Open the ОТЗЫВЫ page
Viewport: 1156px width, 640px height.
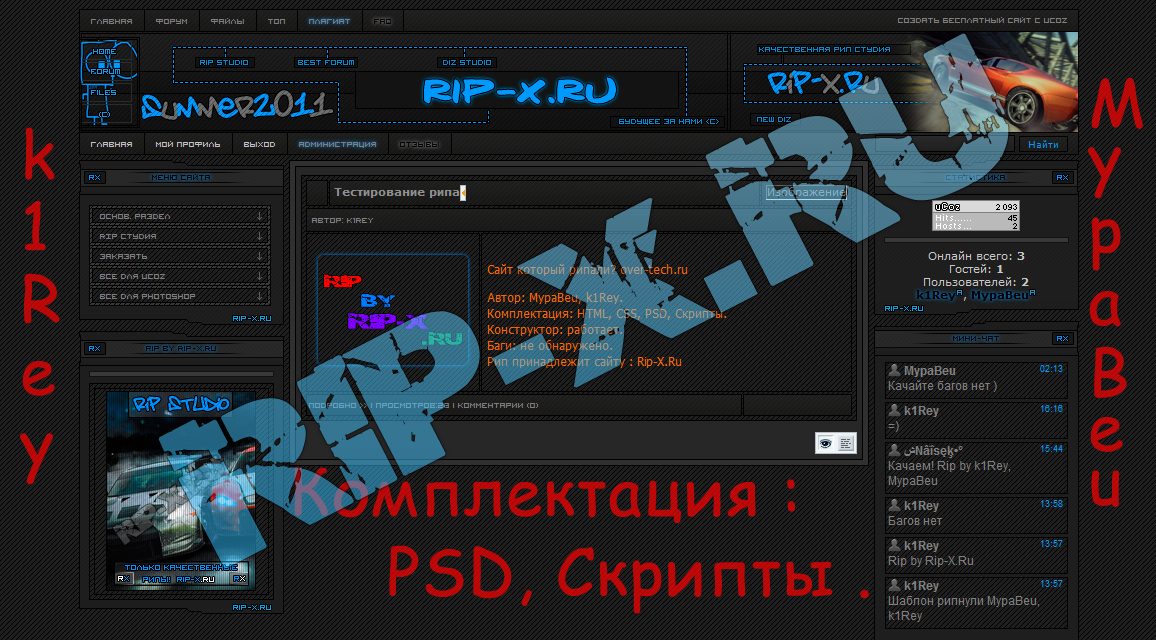tap(419, 145)
